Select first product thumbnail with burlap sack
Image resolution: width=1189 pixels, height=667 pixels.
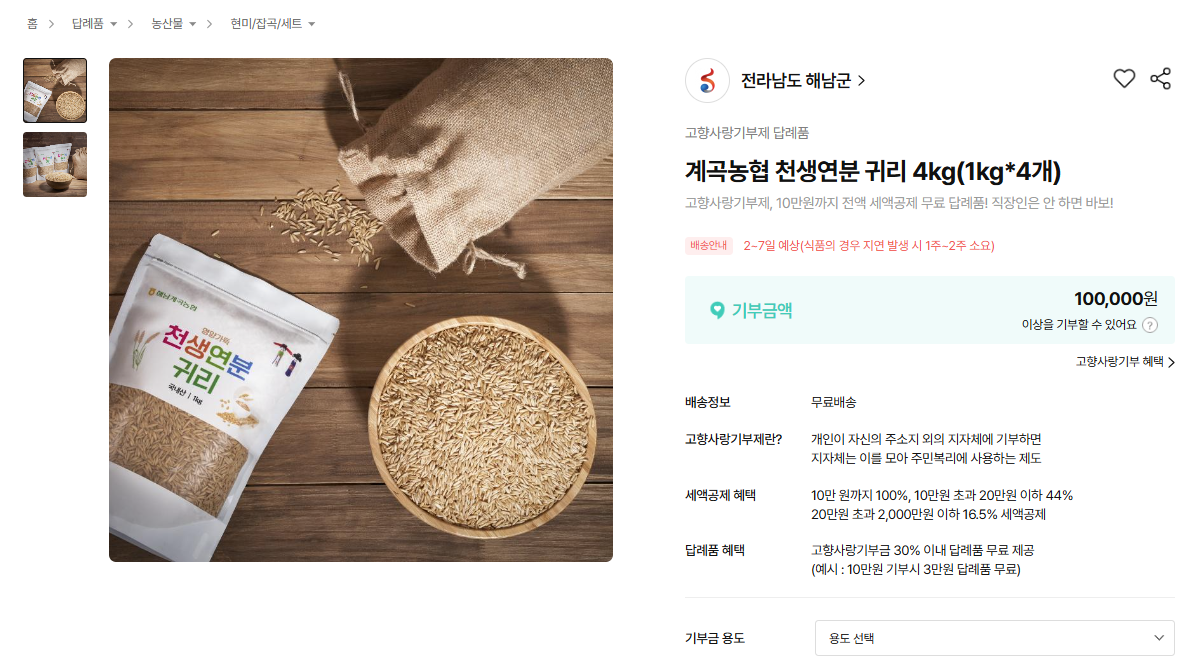(x=55, y=90)
